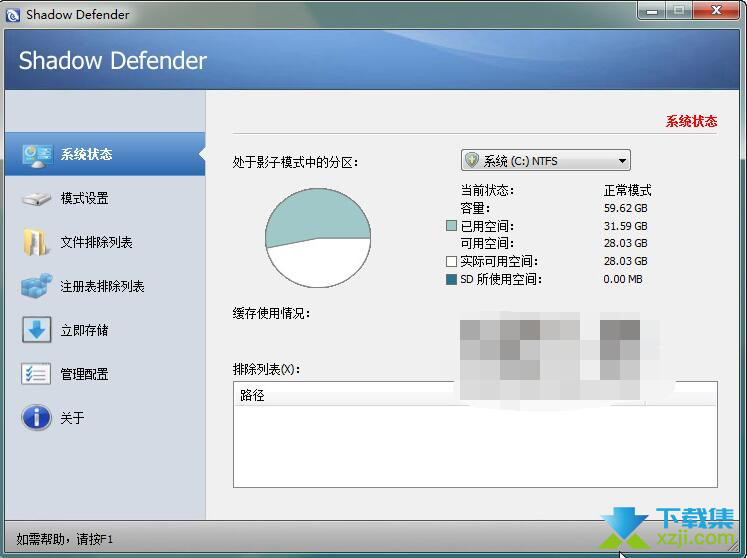Click the 已用空间 teal color swatch
747x558 pixels.
click(x=451, y=225)
